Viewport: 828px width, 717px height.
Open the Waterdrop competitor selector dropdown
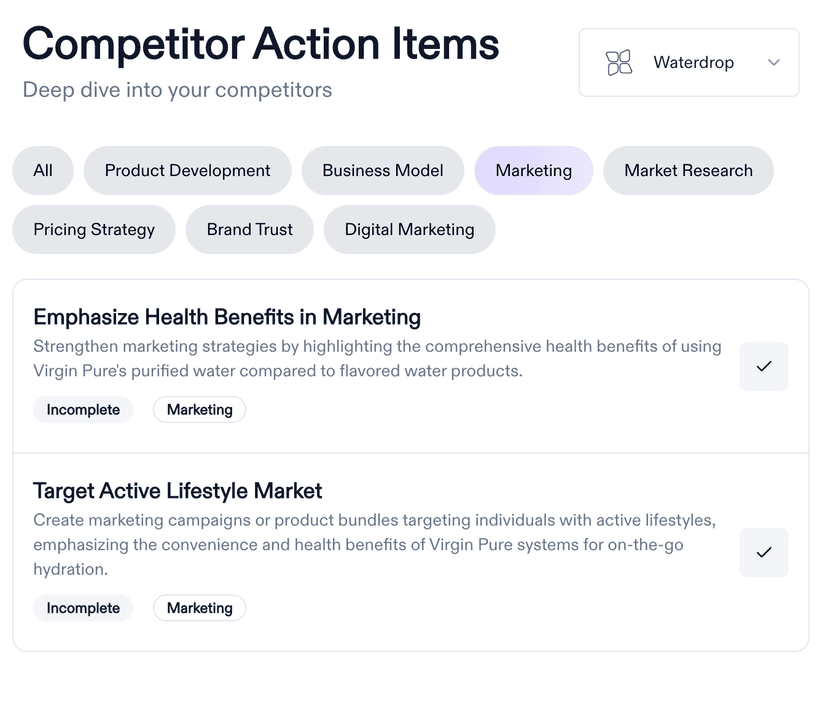point(688,62)
